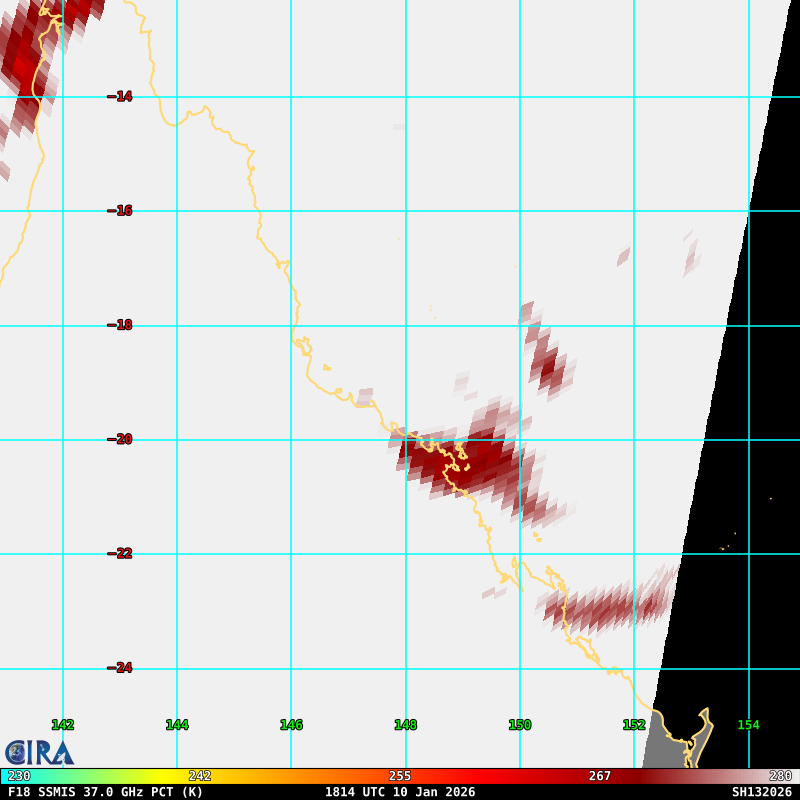
Task: Click the 1814 UTC 10 Jan 2026 timestamp
Action: (x=400, y=792)
